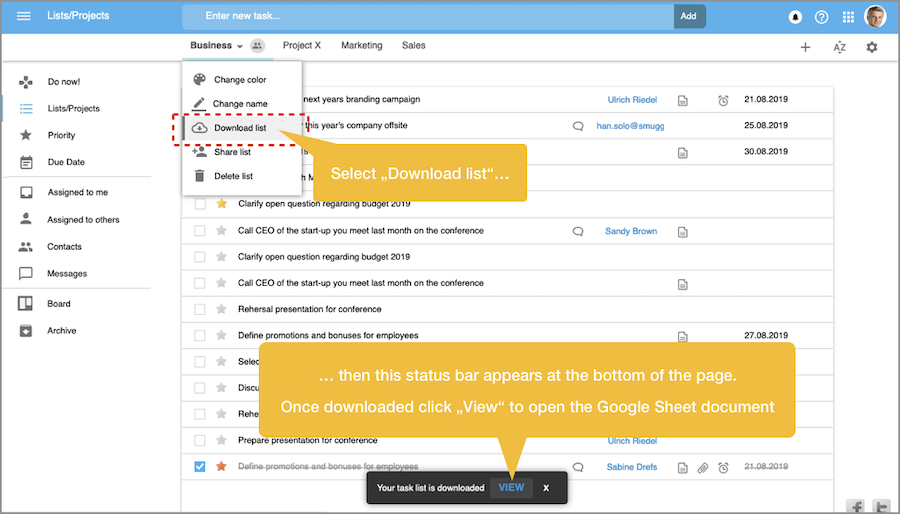This screenshot has height=514, width=900.
Task: Focus the Enter new task field
Action: (x=428, y=17)
